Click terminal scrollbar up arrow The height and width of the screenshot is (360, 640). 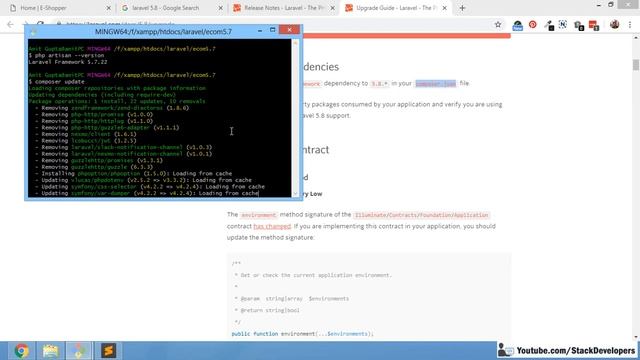click(296, 43)
